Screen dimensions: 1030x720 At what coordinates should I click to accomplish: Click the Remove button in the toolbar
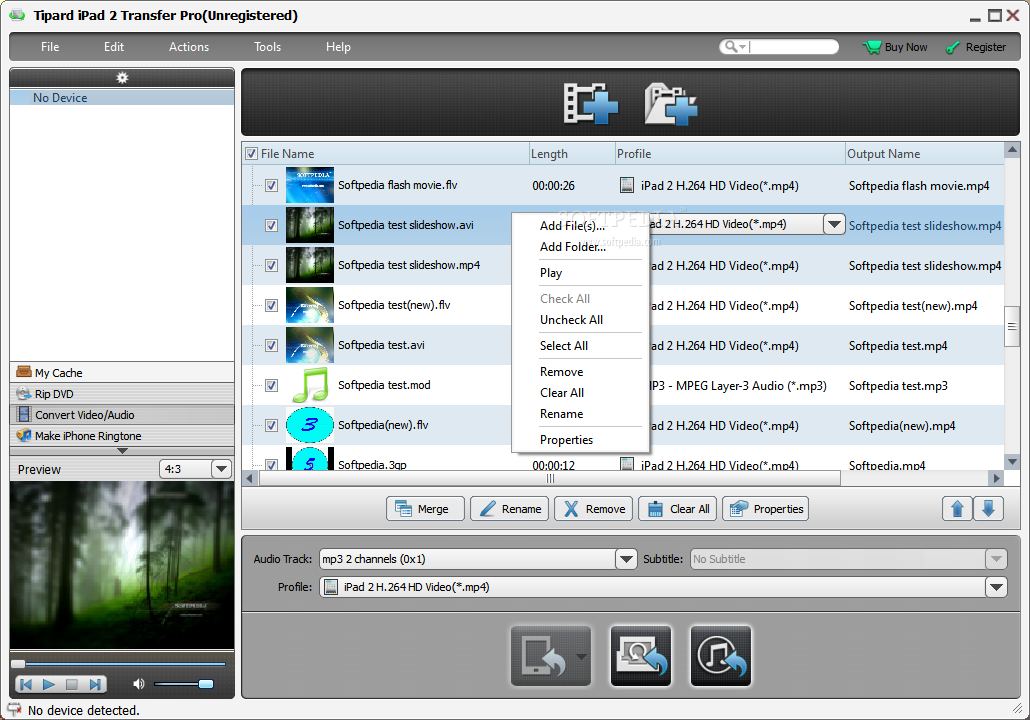[593, 508]
